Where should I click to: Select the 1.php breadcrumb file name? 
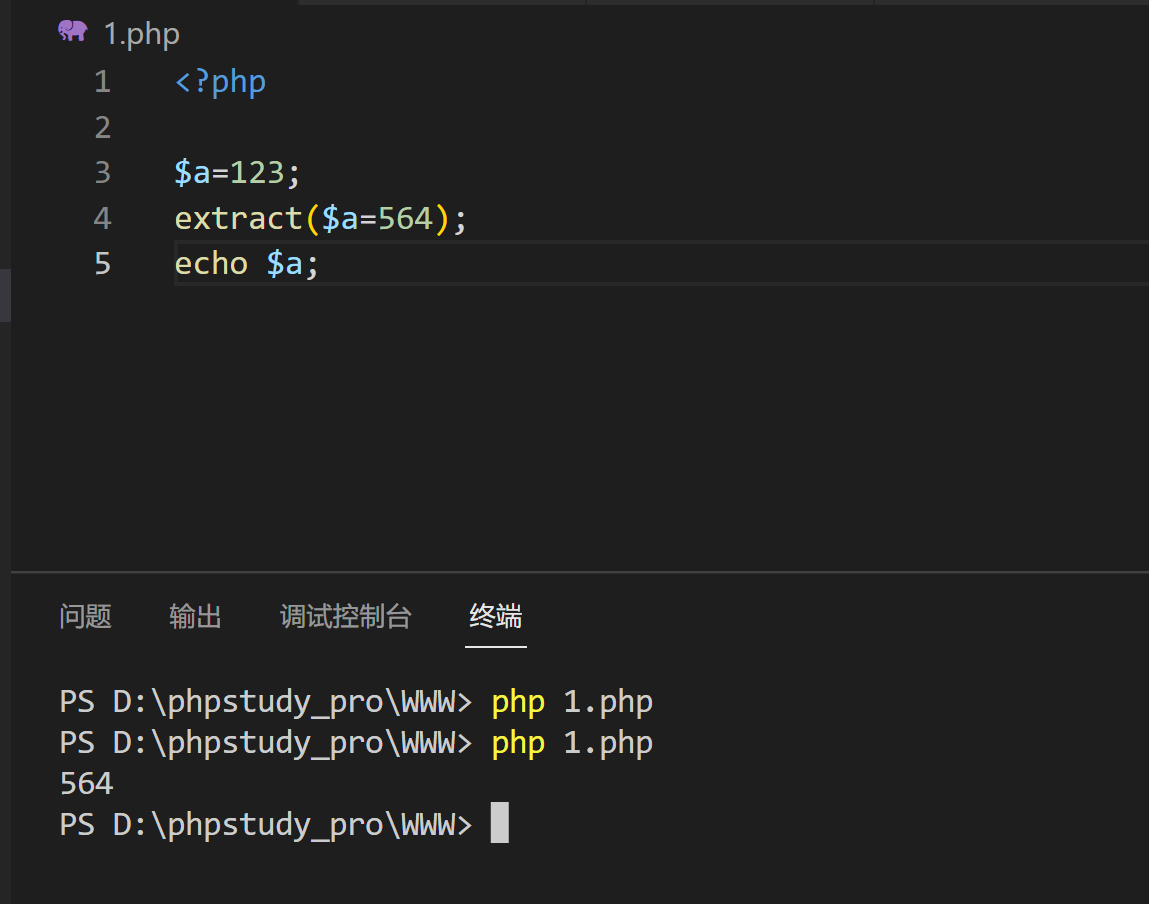pos(141,34)
